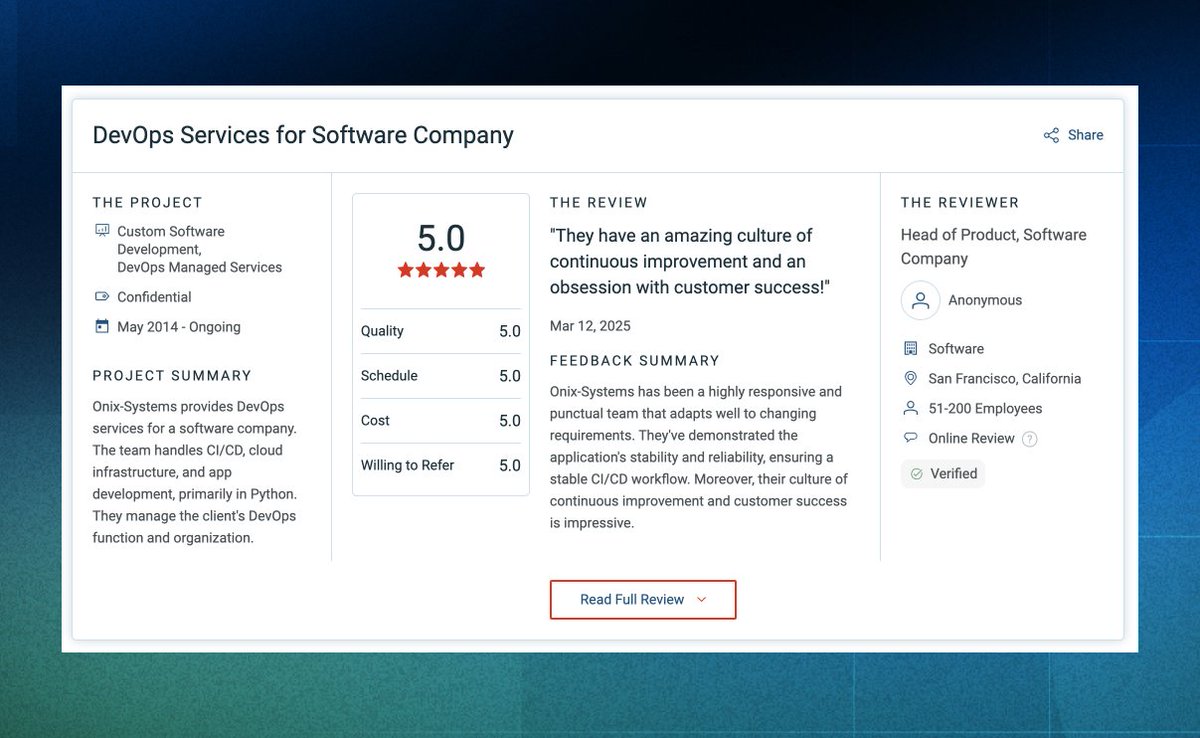Image resolution: width=1200 pixels, height=738 pixels.
Task: Click the Online Review help question icon
Action: (x=1030, y=439)
